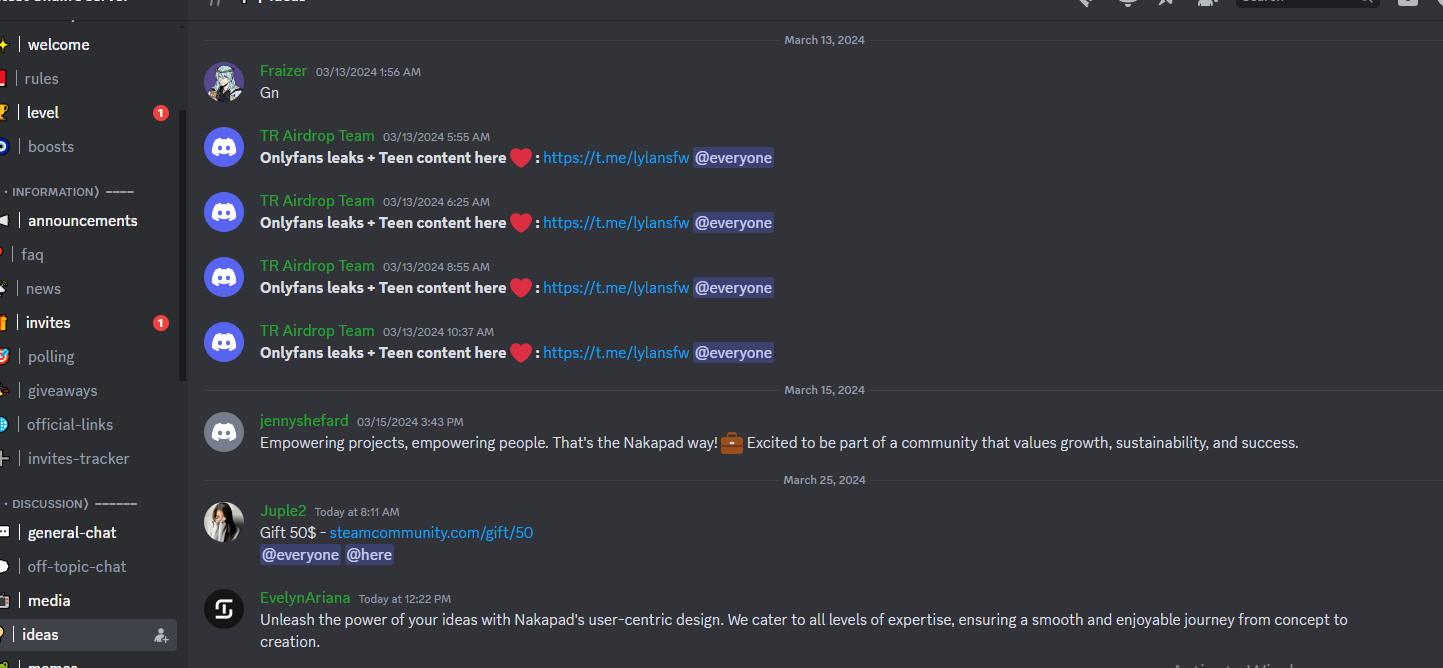Click create invite icon on ideas channel
This screenshot has width=1443, height=668.
[x=161, y=635]
